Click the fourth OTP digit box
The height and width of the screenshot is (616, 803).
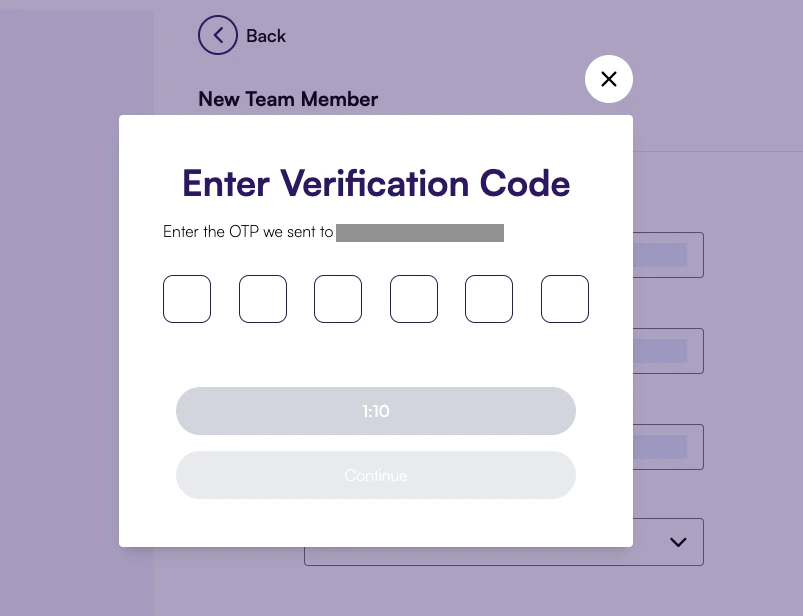(x=413, y=298)
